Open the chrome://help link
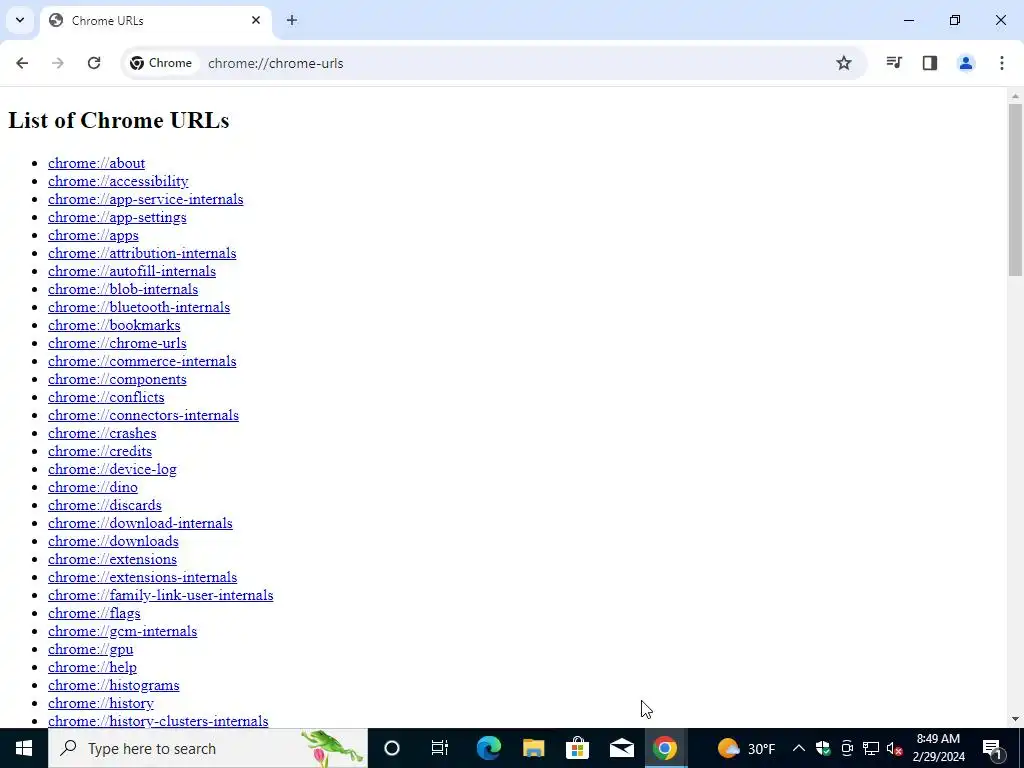1024x768 pixels. pos(93,667)
